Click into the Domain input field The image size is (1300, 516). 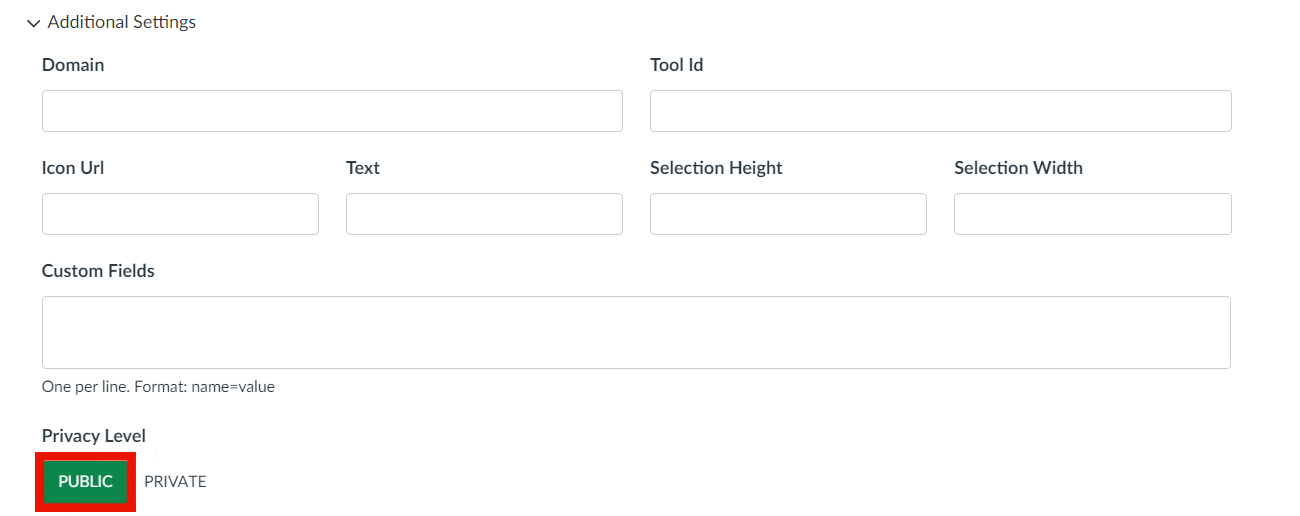coord(332,111)
